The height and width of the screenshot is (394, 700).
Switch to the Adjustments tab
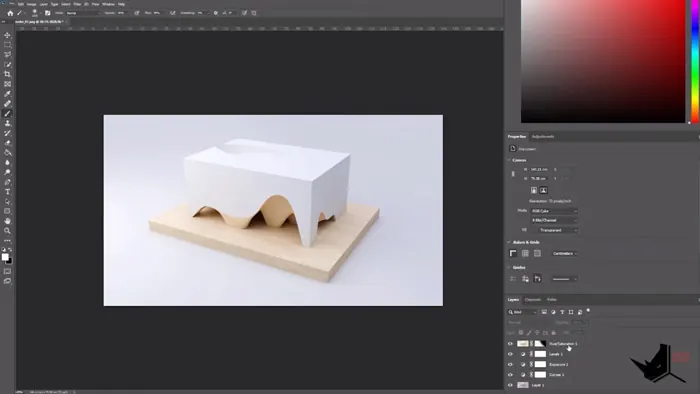pos(543,137)
